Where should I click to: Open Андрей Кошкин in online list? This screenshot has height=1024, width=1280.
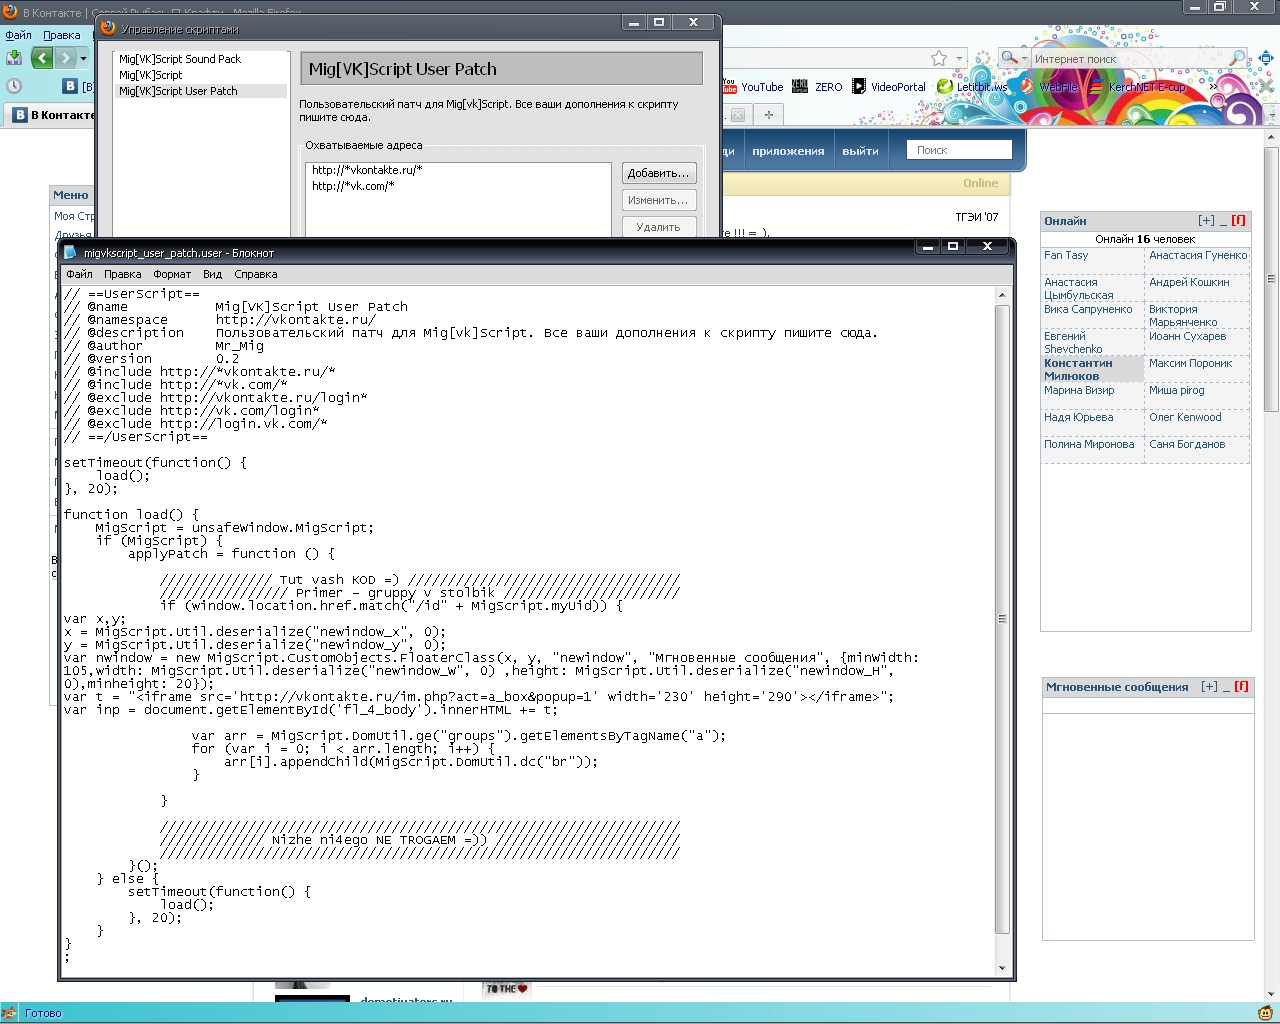tap(1189, 283)
